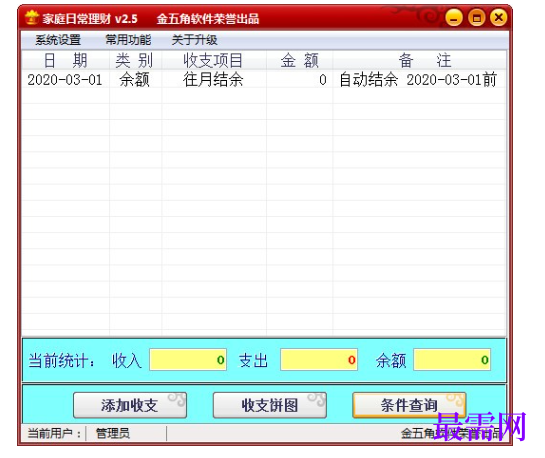Click the 收支项目 column header
This screenshot has width=545, height=458.
214,60
